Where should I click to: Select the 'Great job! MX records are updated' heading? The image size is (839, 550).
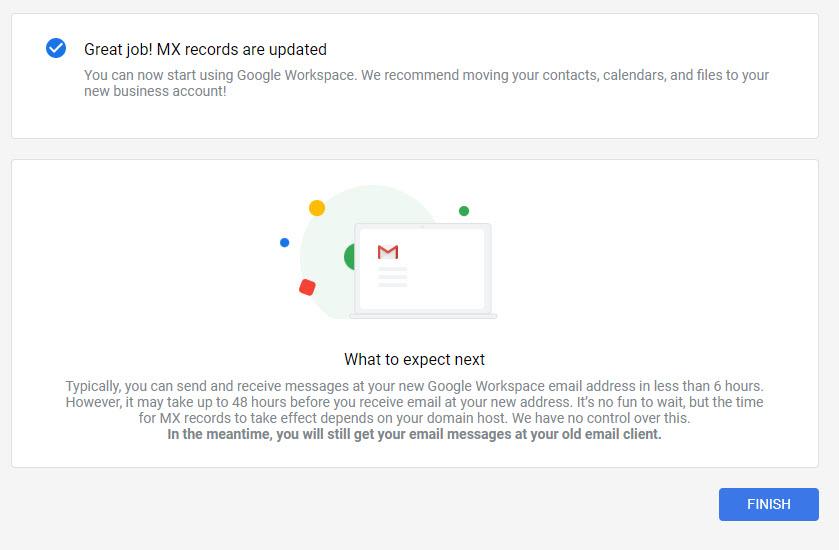pyautogui.click(x=205, y=49)
